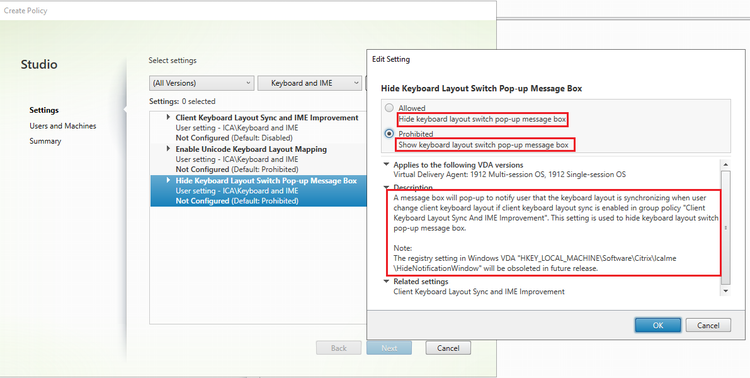Click the Create Policy window title
750x378 pixels.
(25, 11)
